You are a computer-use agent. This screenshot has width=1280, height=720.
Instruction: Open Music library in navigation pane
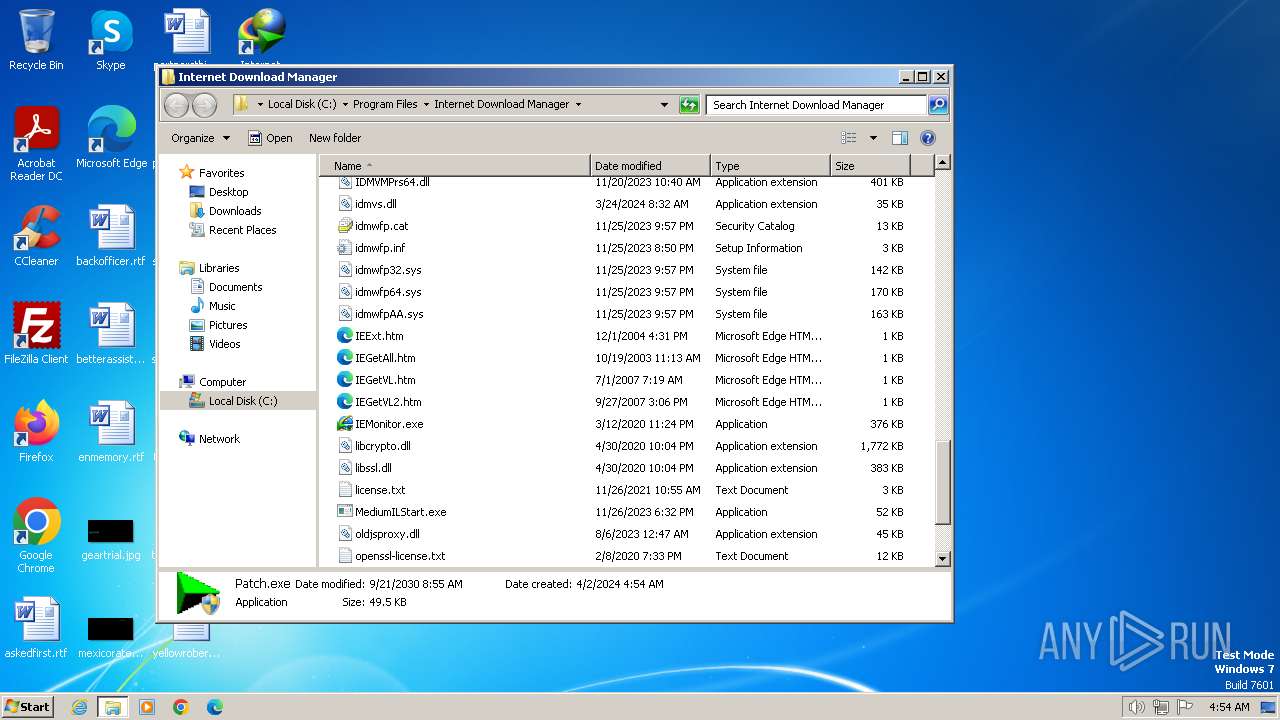(x=222, y=306)
